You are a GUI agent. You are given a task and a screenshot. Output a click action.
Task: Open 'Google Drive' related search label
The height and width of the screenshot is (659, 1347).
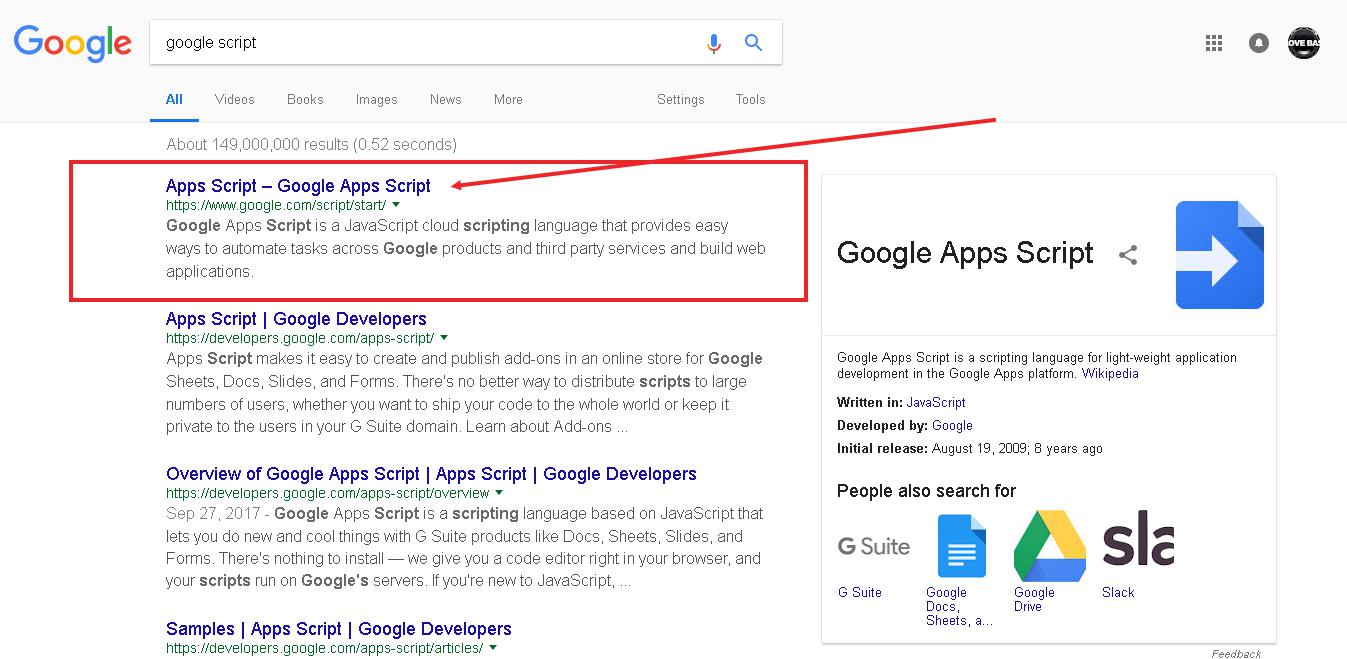[x=1035, y=599]
